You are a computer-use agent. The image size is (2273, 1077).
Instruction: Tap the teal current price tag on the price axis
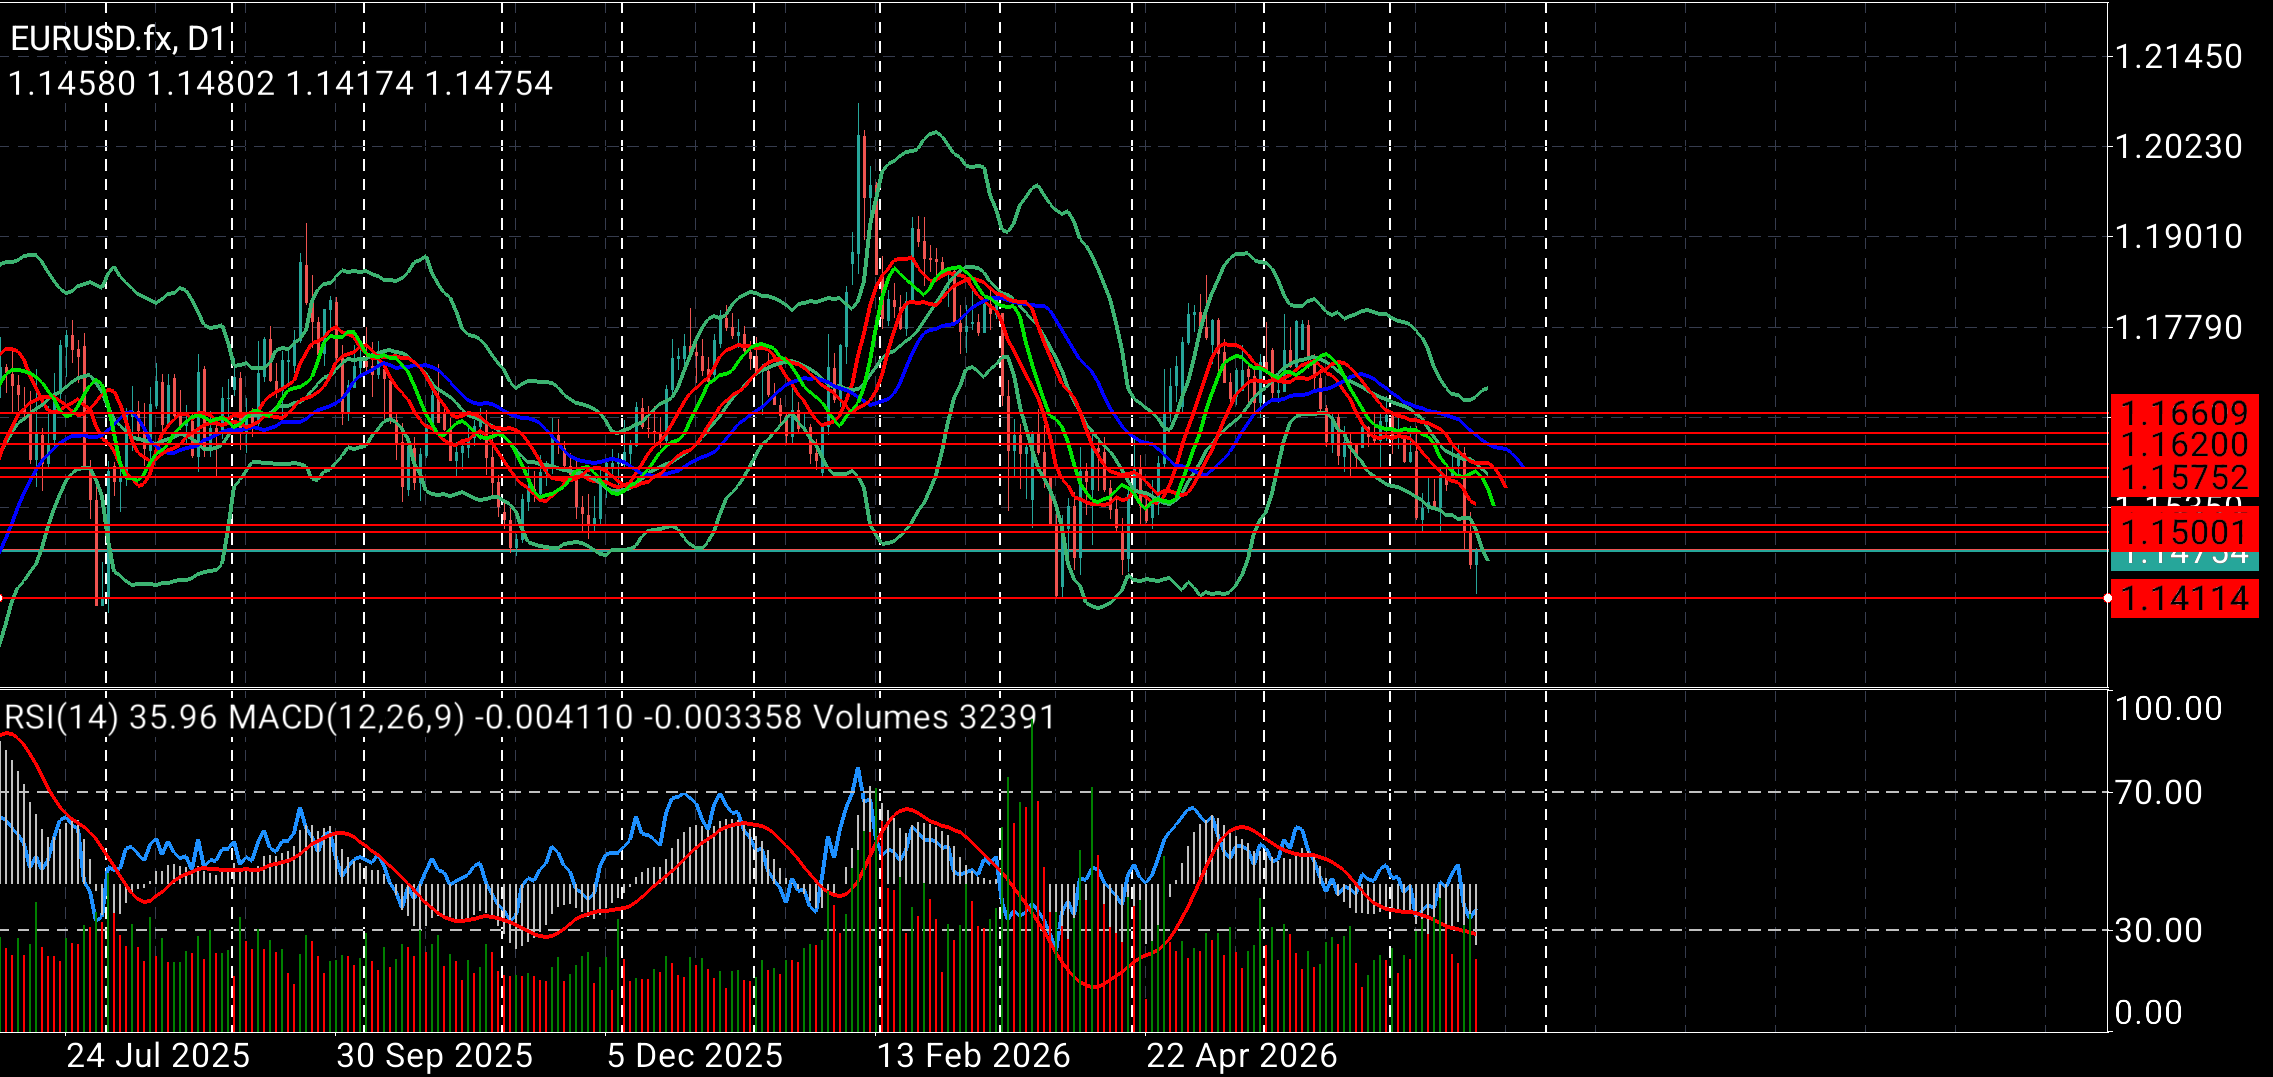pyautogui.click(x=2184, y=560)
